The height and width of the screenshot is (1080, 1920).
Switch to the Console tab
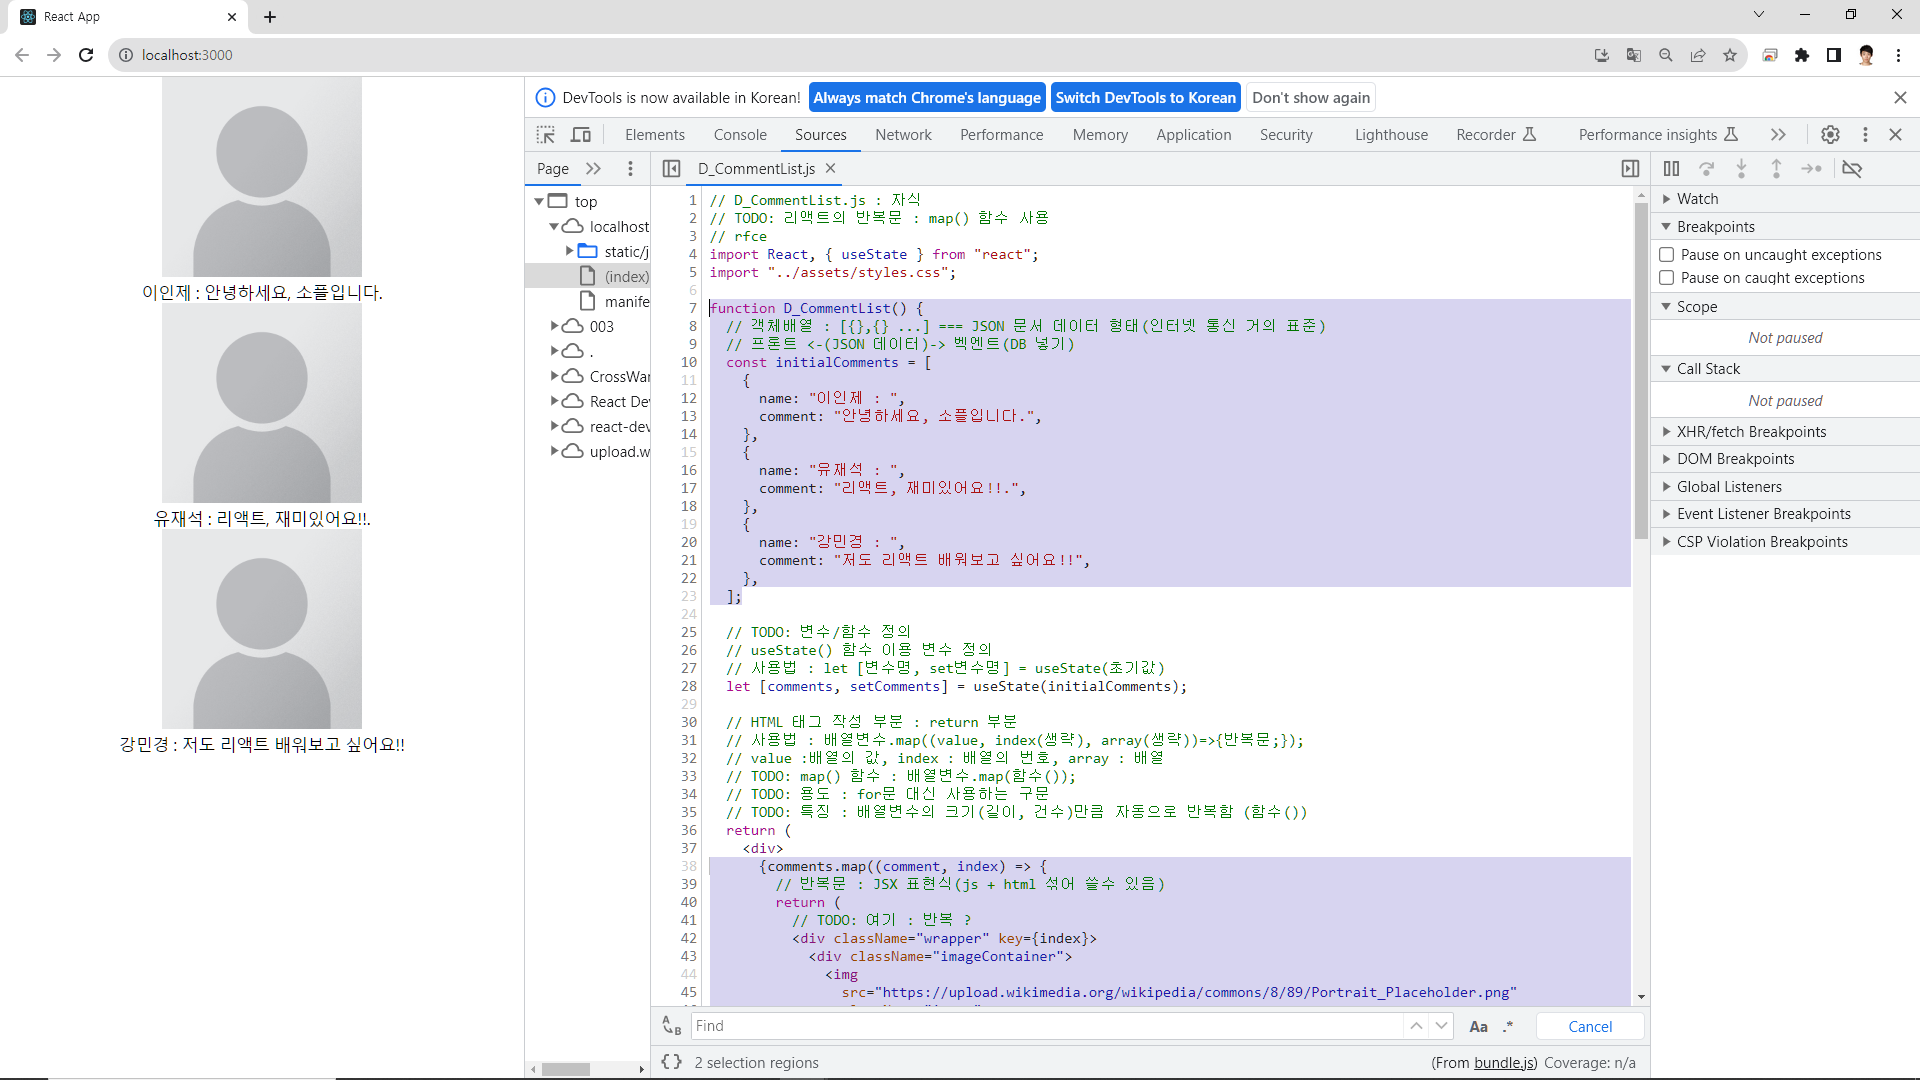[x=740, y=135]
